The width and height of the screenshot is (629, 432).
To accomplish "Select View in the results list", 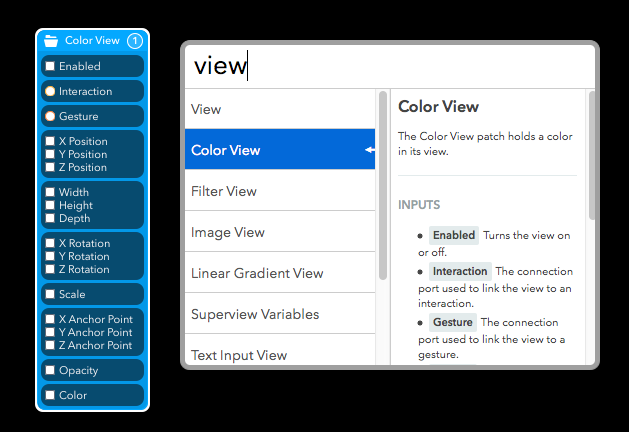I will click(x=280, y=109).
